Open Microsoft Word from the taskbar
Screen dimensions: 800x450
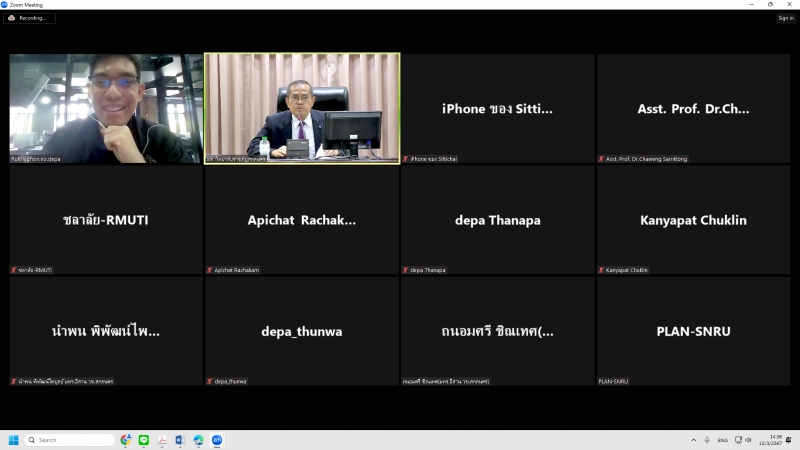tap(180, 440)
